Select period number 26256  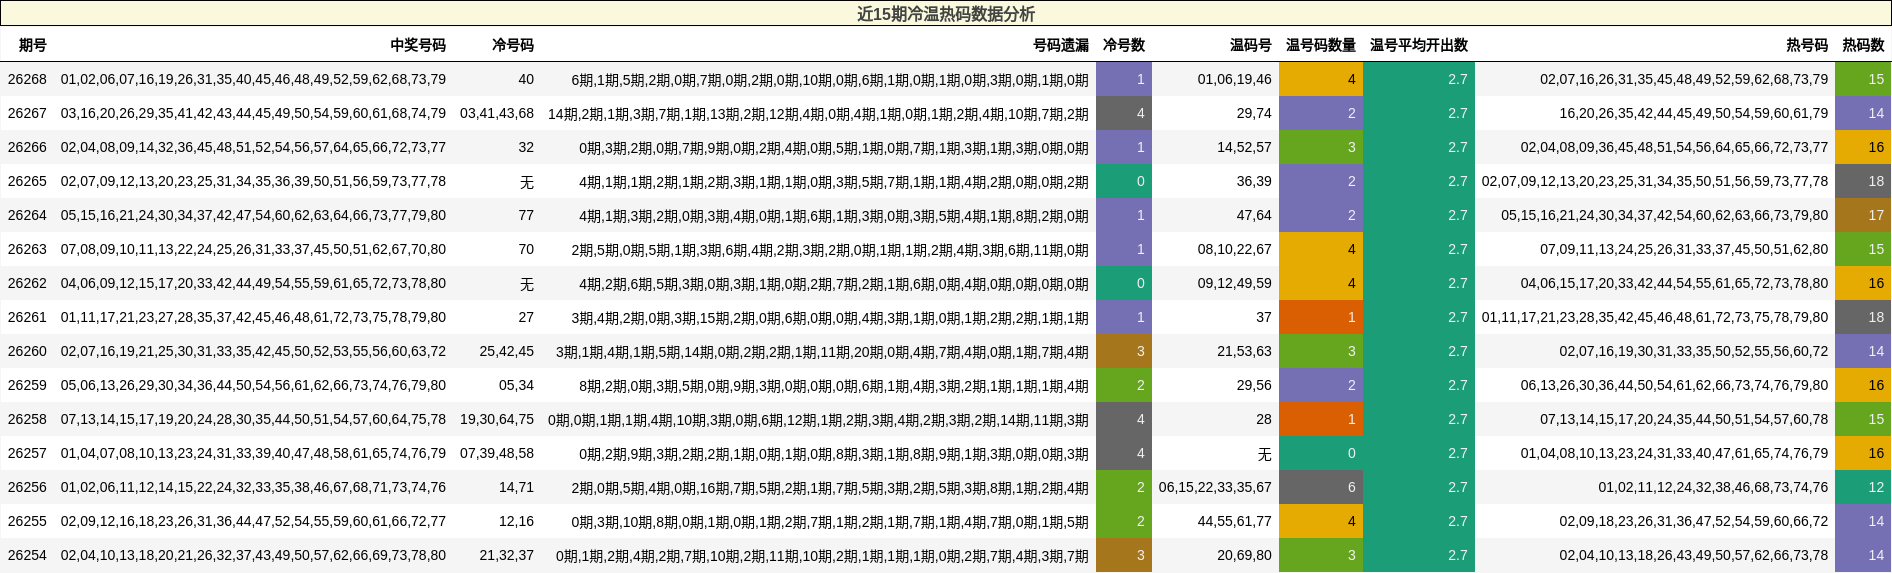coord(27,487)
